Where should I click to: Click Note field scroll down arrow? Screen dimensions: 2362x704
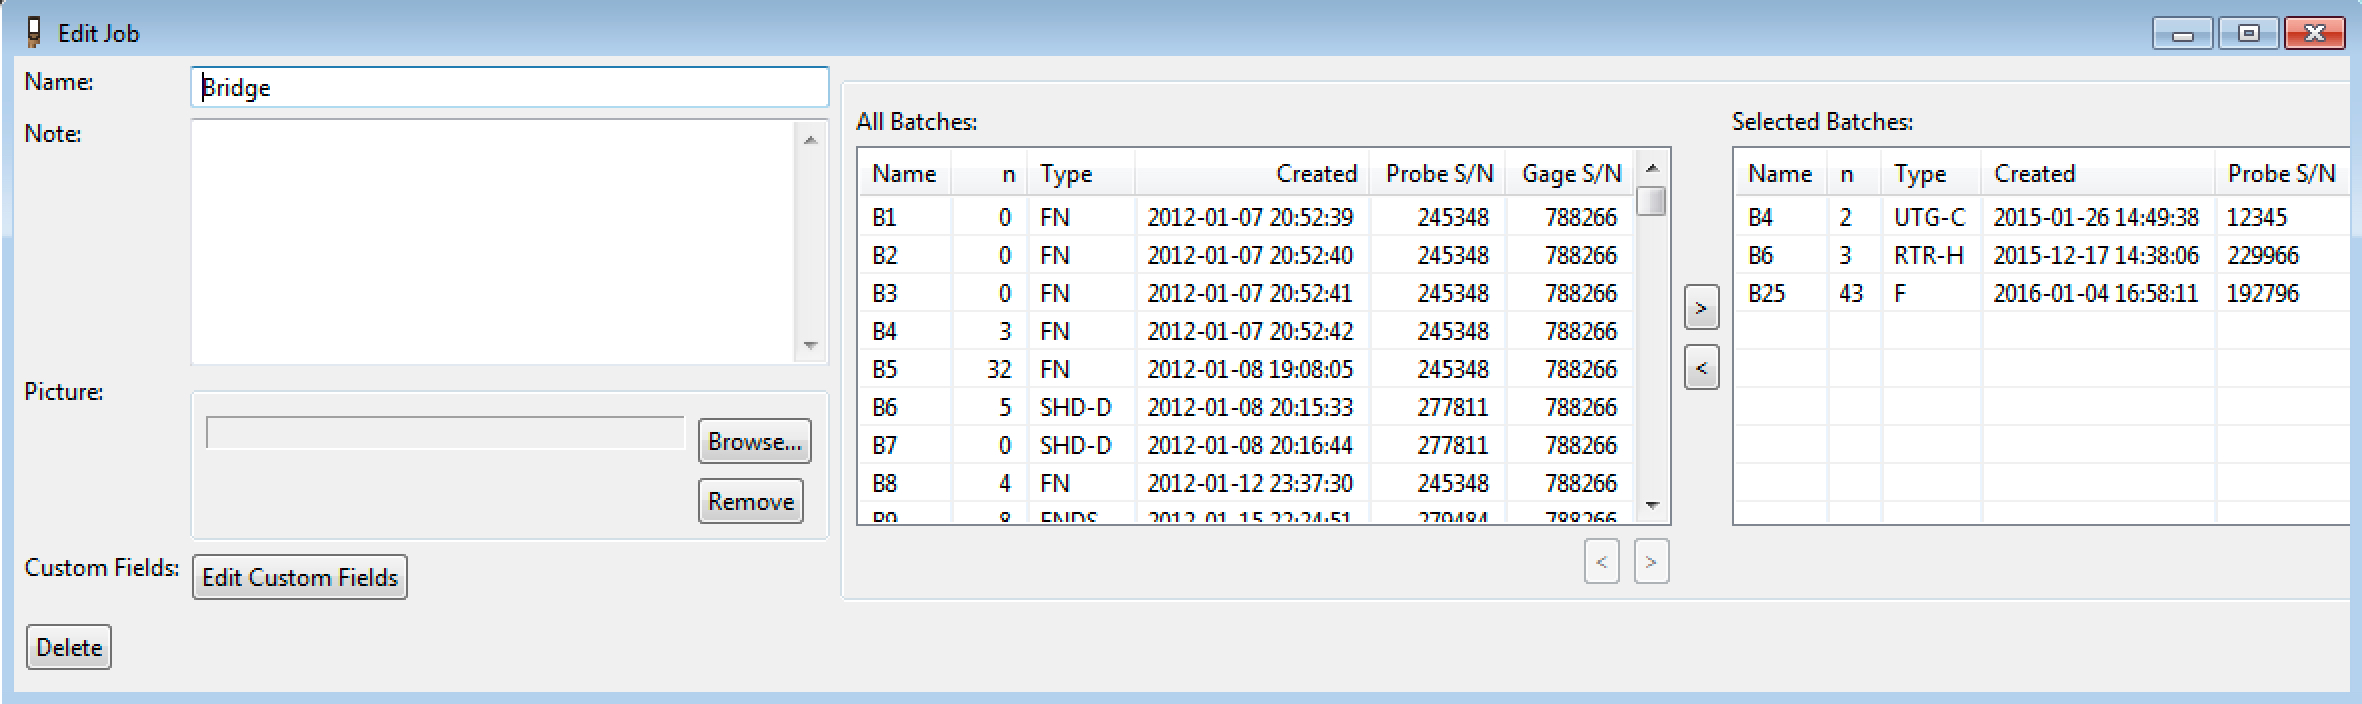click(810, 346)
